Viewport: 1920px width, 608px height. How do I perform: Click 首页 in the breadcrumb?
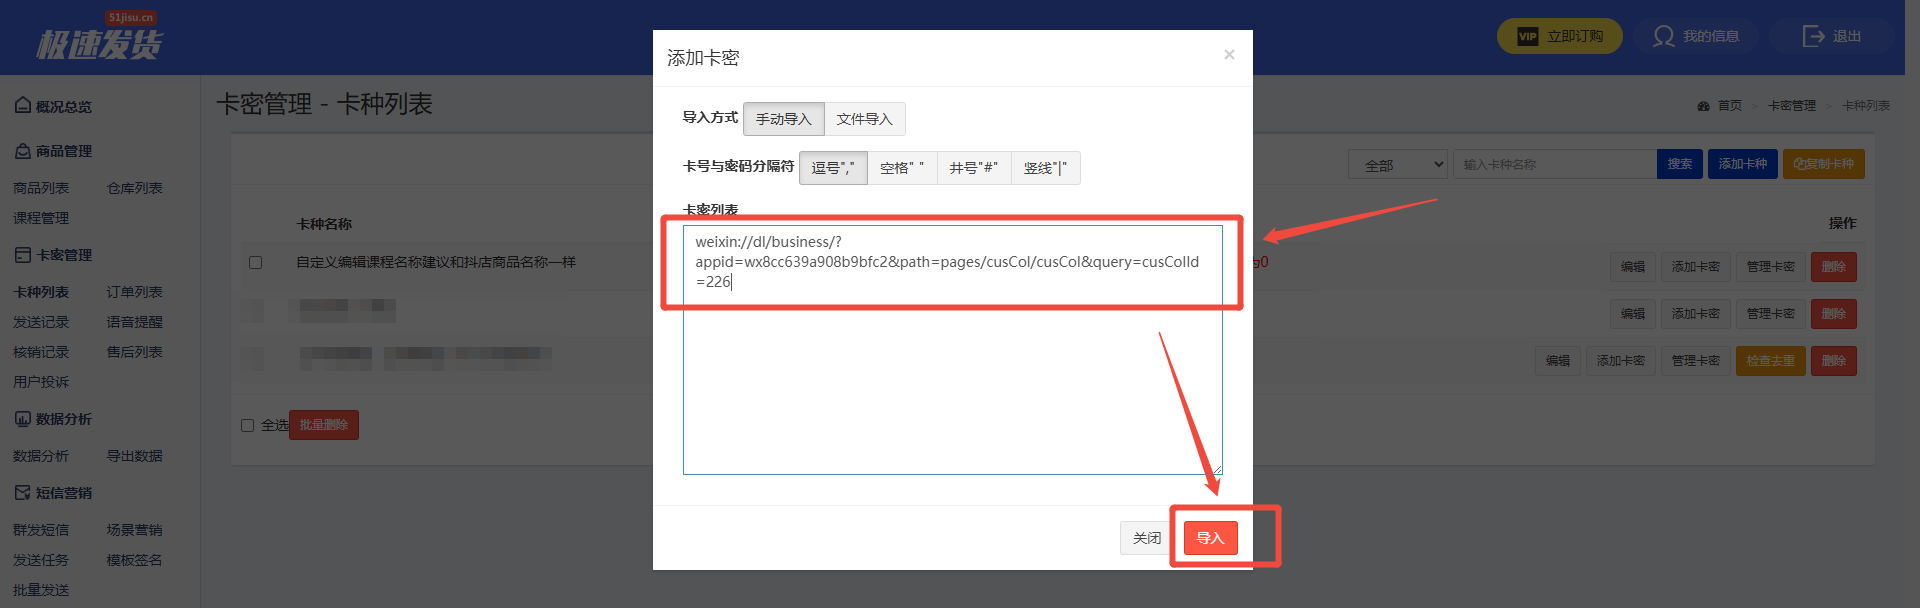1729,106
